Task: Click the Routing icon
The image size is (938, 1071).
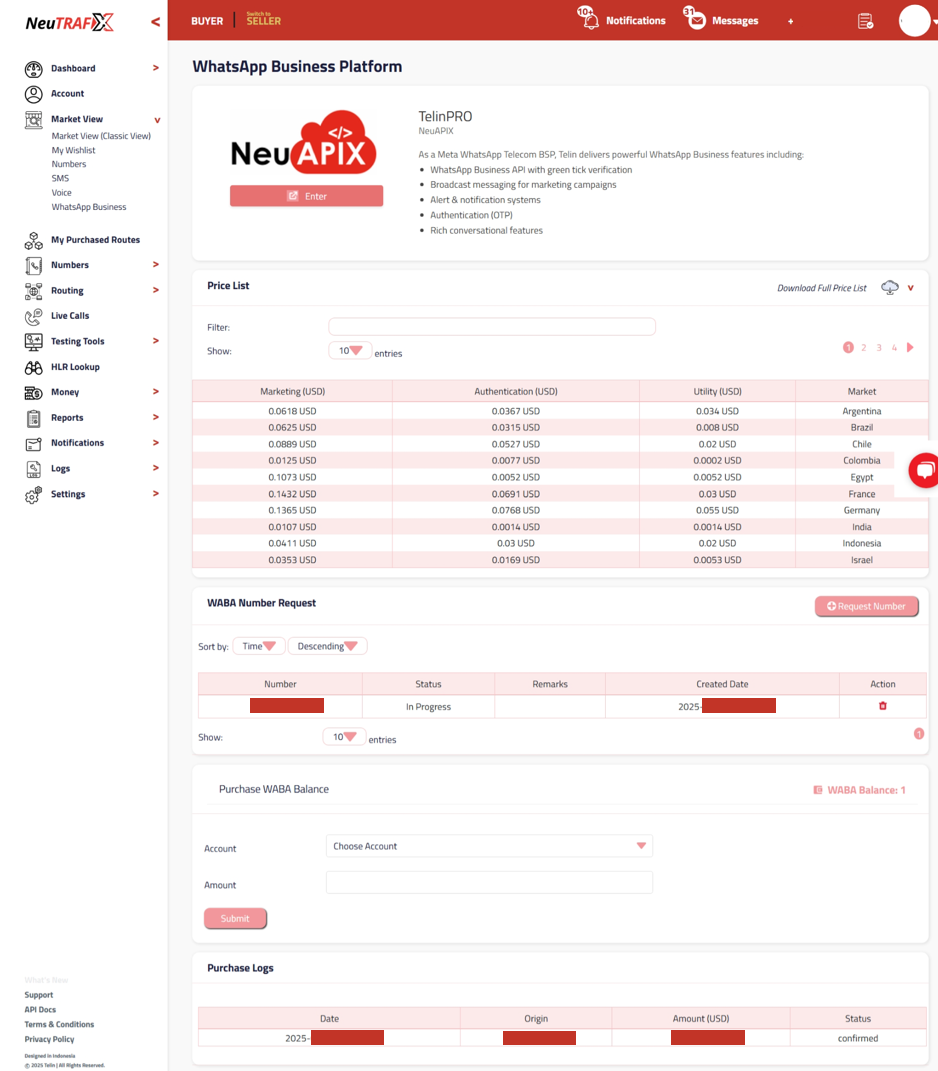Action: point(33,291)
